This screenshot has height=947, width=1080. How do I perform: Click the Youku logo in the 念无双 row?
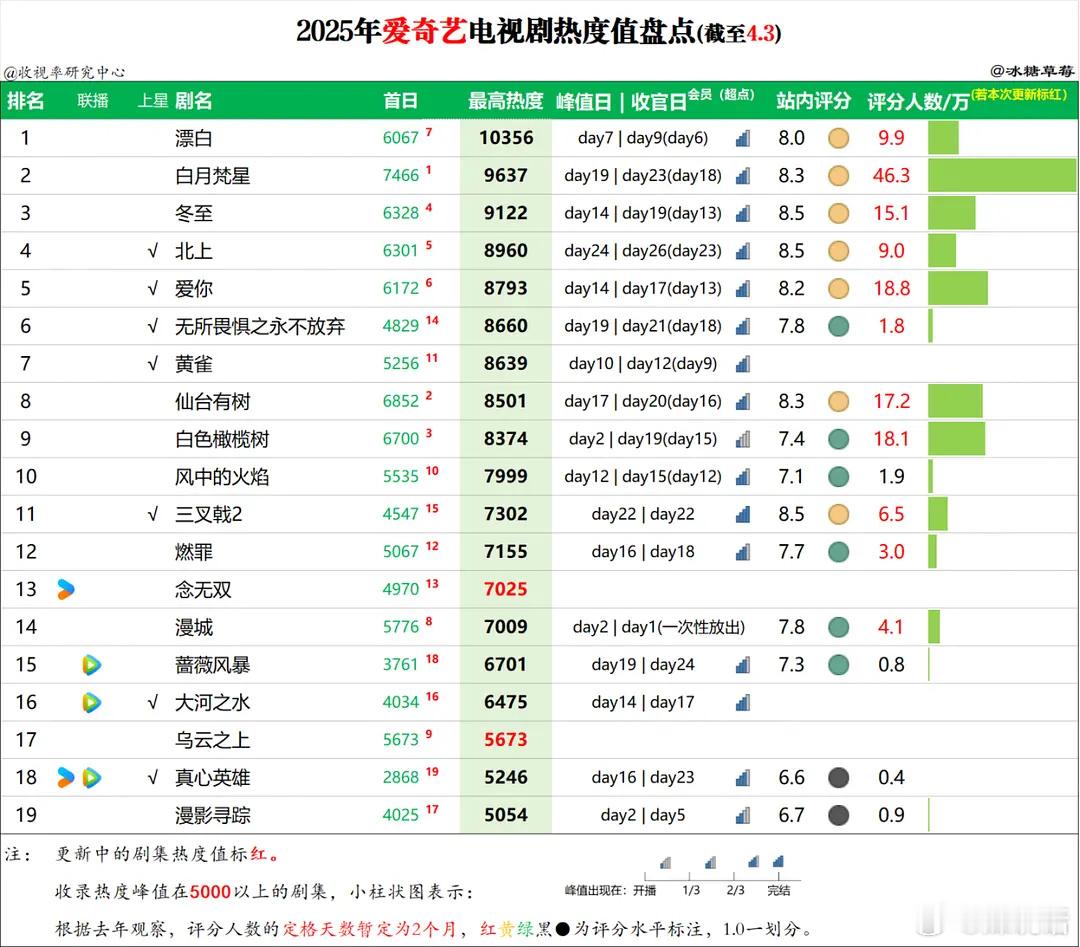pyautogui.click(x=65, y=590)
